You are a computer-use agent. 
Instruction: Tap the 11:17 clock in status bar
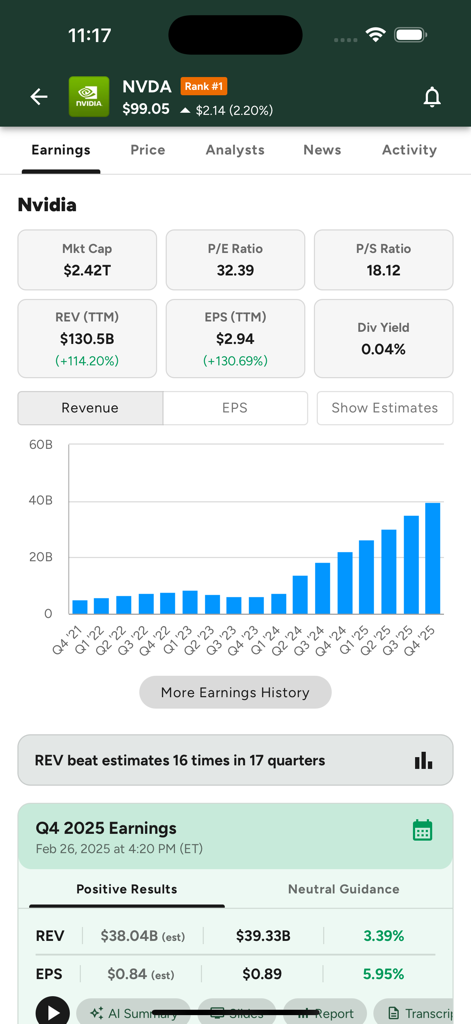[x=89, y=35]
